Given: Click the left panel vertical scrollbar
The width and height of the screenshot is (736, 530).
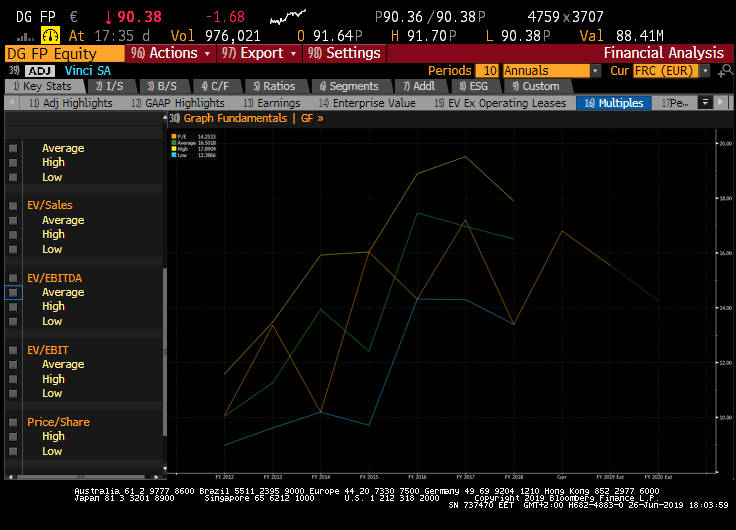Looking at the screenshot, I should point(165,350).
